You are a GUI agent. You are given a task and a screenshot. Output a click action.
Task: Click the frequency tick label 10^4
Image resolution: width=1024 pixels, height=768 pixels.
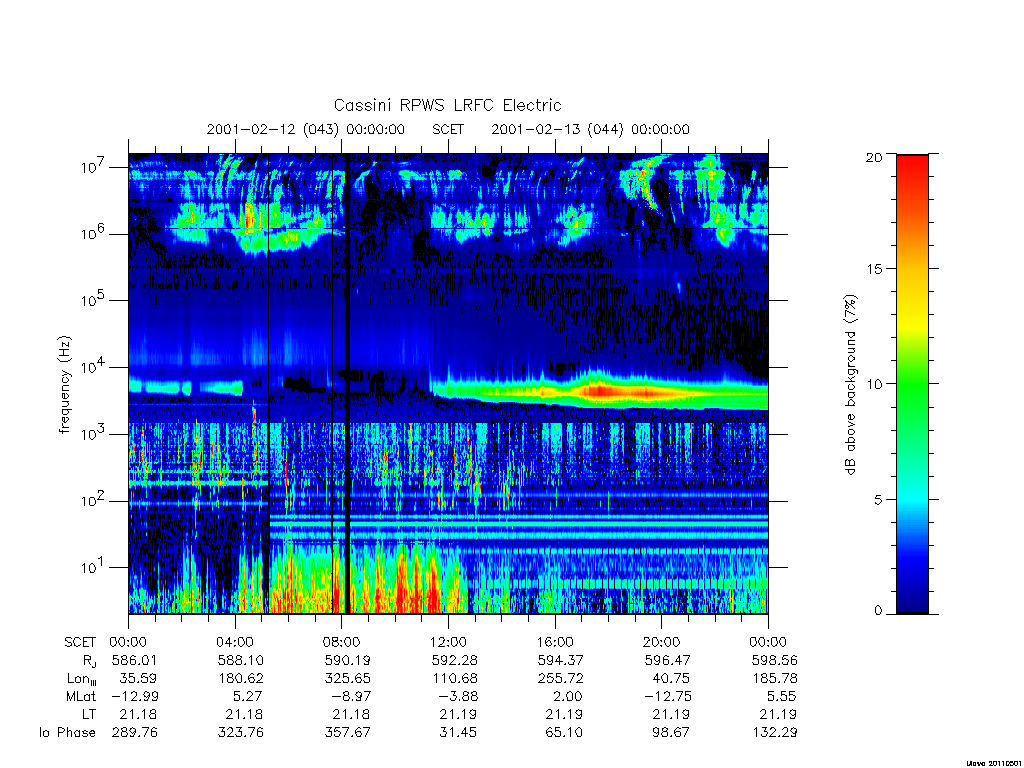94,367
